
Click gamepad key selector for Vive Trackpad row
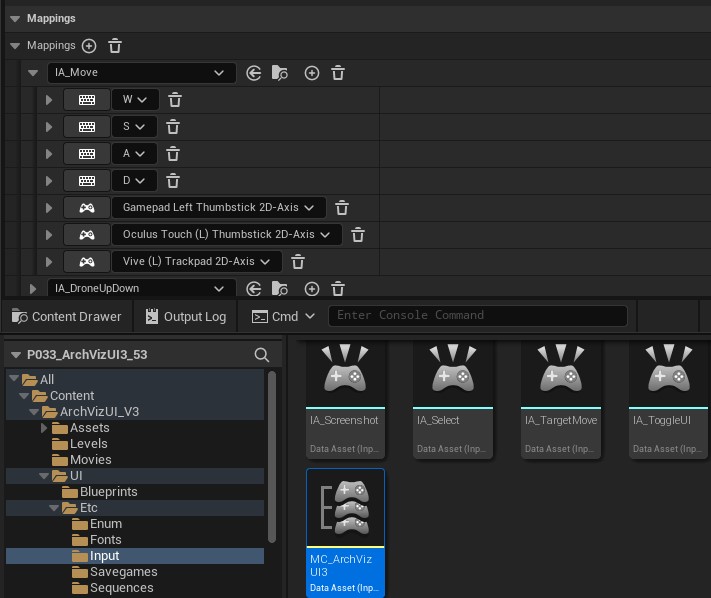pyautogui.click(x=87, y=262)
